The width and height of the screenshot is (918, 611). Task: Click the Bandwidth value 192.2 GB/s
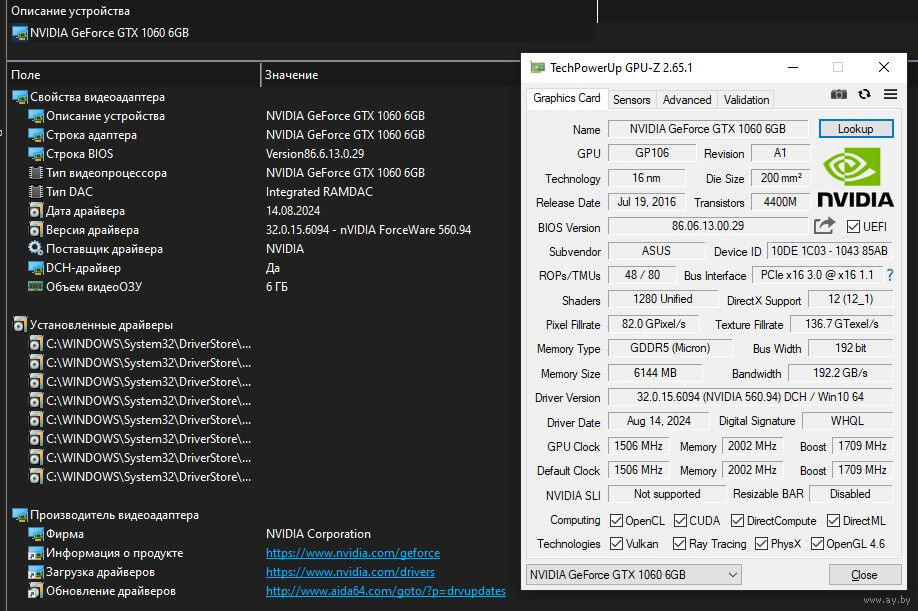pyautogui.click(x=840, y=373)
